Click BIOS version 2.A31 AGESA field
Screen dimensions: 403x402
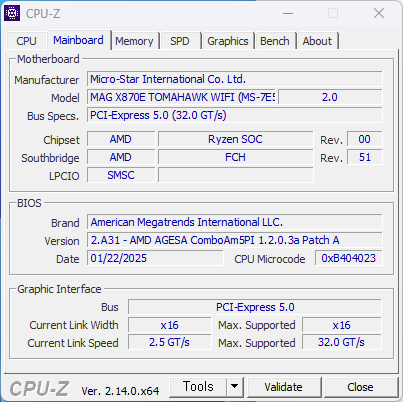click(235, 240)
